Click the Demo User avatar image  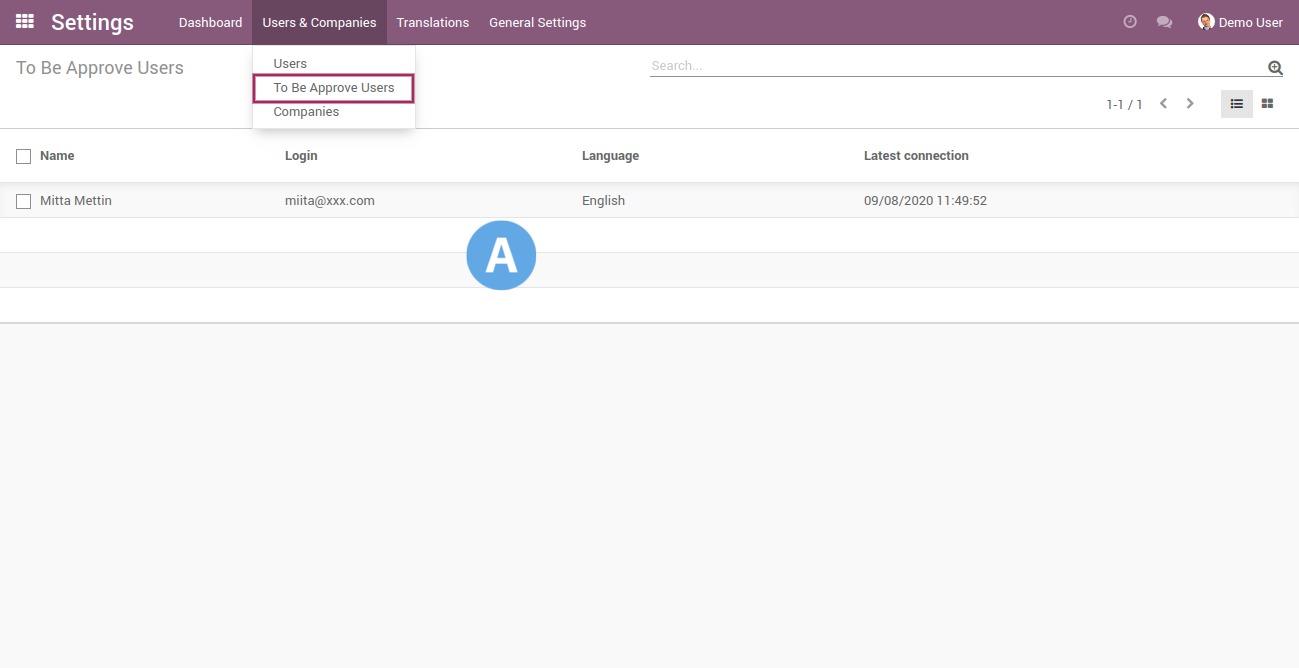(1205, 21)
